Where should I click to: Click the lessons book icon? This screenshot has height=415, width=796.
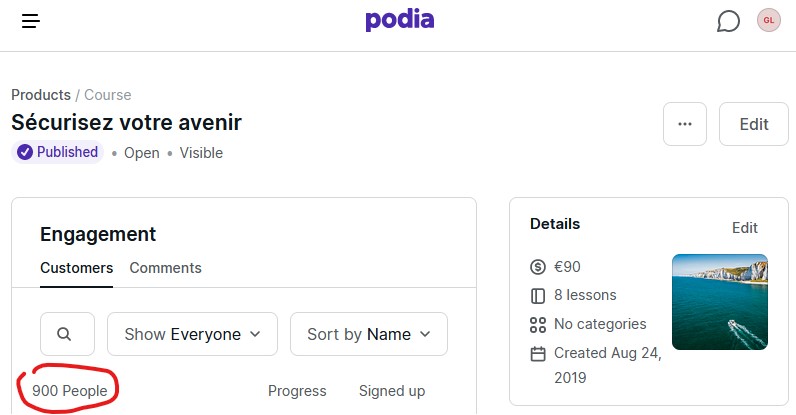538,296
